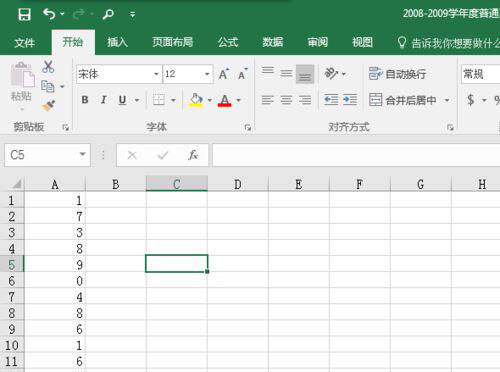The height and width of the screenshot is (372, 500).
Task: Open the 文件 tab
Action: coord(24,42)
